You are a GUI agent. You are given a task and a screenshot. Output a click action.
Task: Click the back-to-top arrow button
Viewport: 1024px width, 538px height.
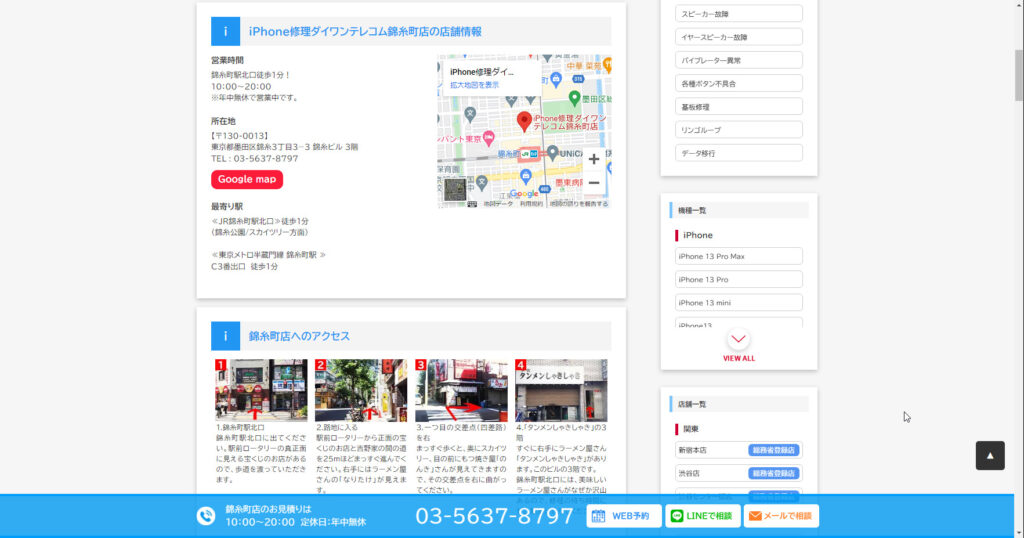point(990,456)
